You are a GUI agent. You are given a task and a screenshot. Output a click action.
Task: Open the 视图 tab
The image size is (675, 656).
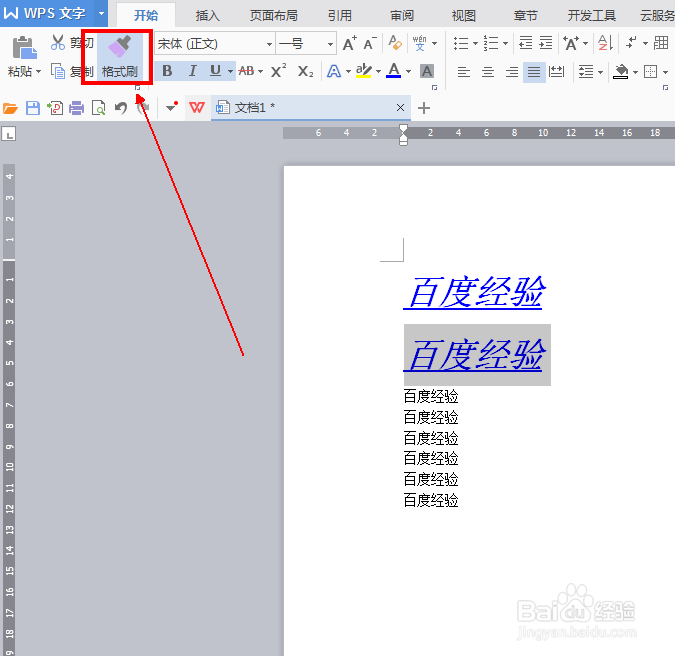464,15
